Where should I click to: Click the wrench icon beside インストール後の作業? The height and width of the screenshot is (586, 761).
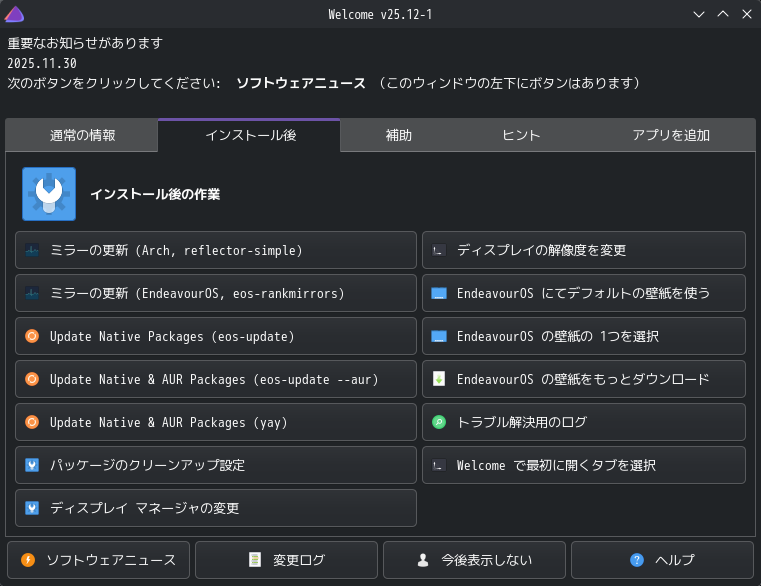[49, 194]
